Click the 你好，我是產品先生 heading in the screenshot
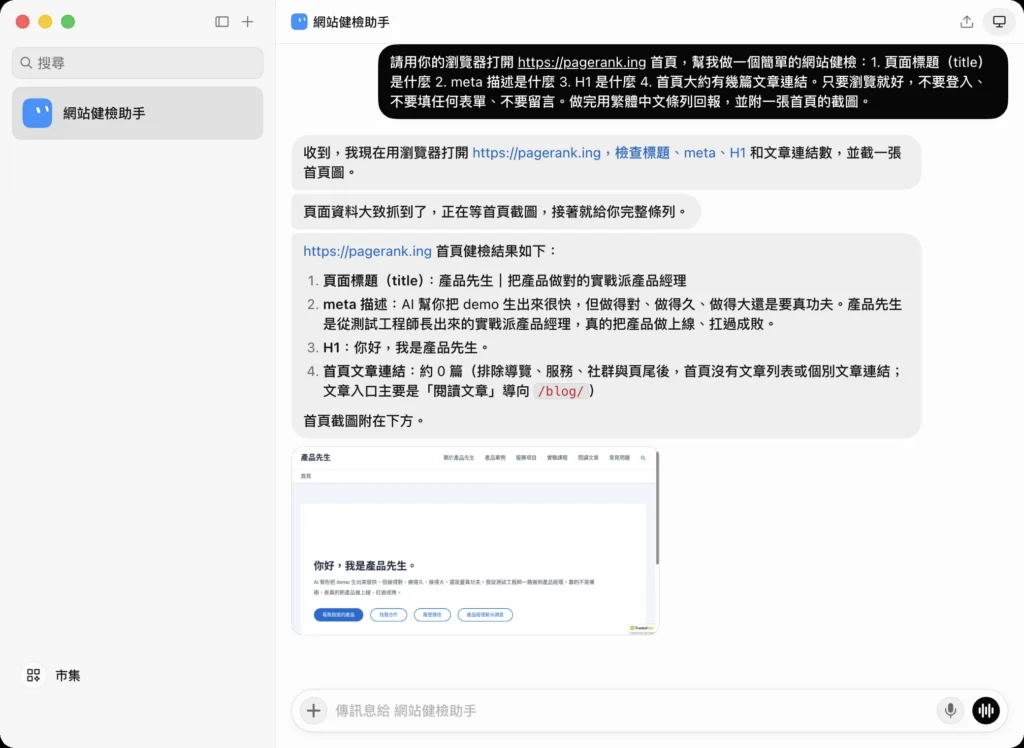Viewport: 1024px width, 748px height. tap(365, 565)
